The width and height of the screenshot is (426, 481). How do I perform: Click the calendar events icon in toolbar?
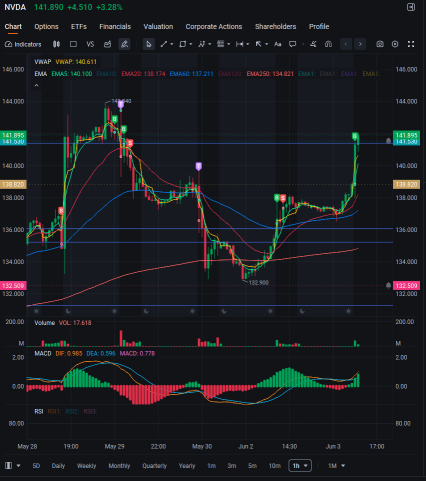click(x=107, y=44)
